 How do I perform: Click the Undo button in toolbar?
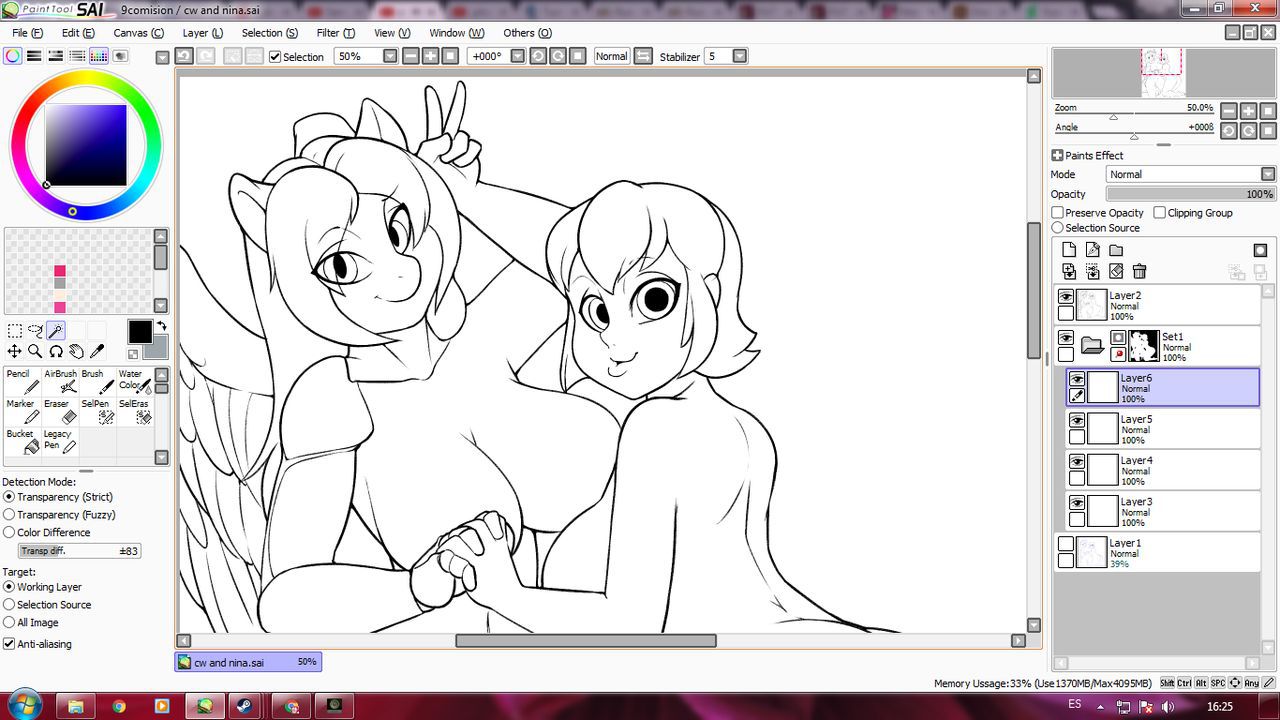[183, 56]
